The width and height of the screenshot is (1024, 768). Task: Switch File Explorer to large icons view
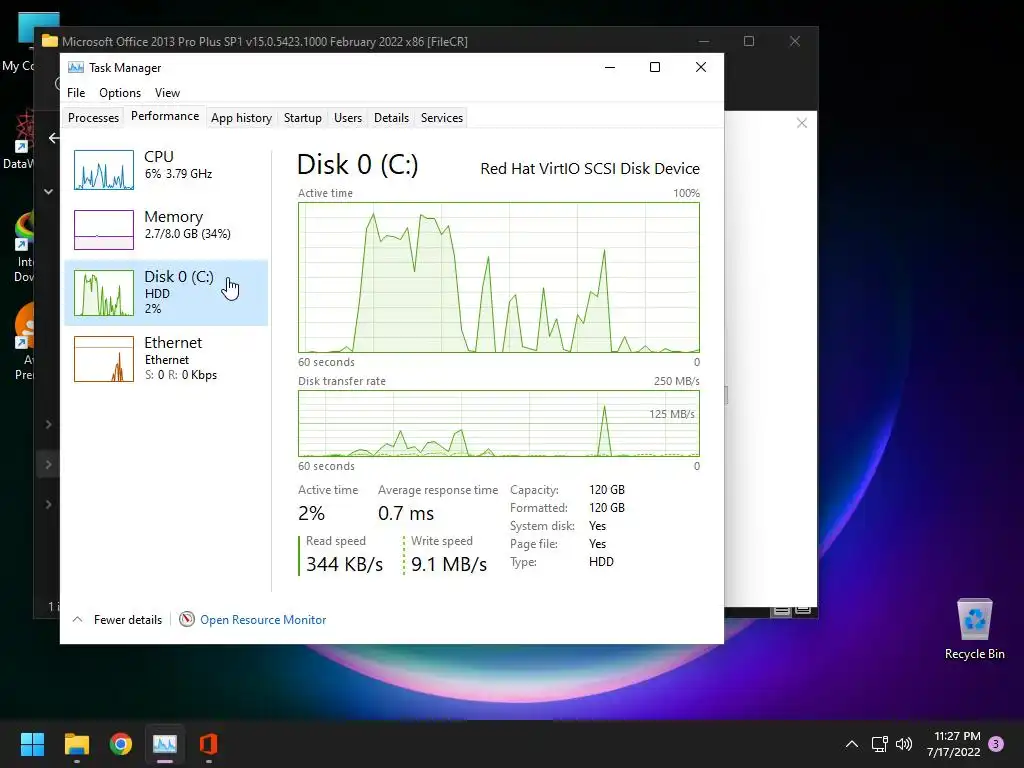[x=803, y=611]
